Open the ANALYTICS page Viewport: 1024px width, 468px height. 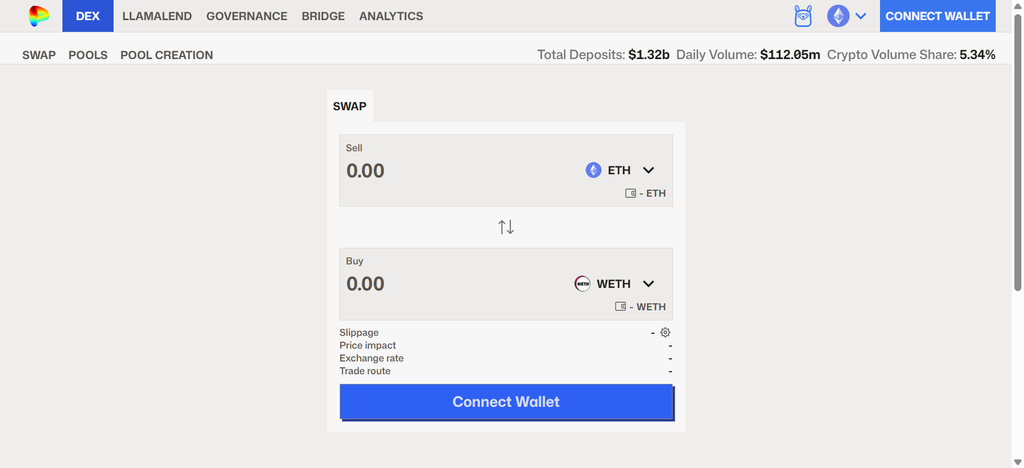[x=391, y=16]
